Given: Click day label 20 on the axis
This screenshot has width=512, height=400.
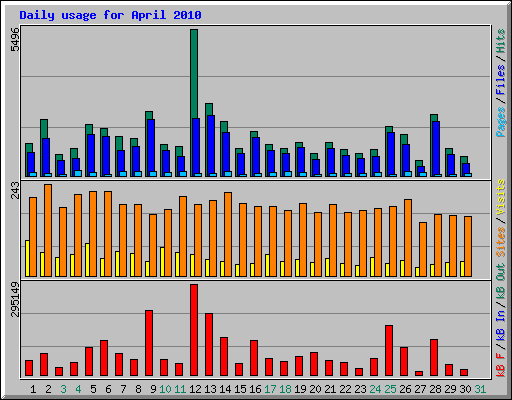Looking at the screenshot, I should (x=315, y=389).
